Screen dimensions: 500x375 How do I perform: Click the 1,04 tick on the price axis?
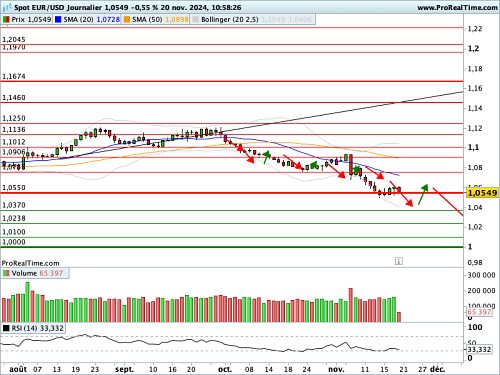[475, 207]
